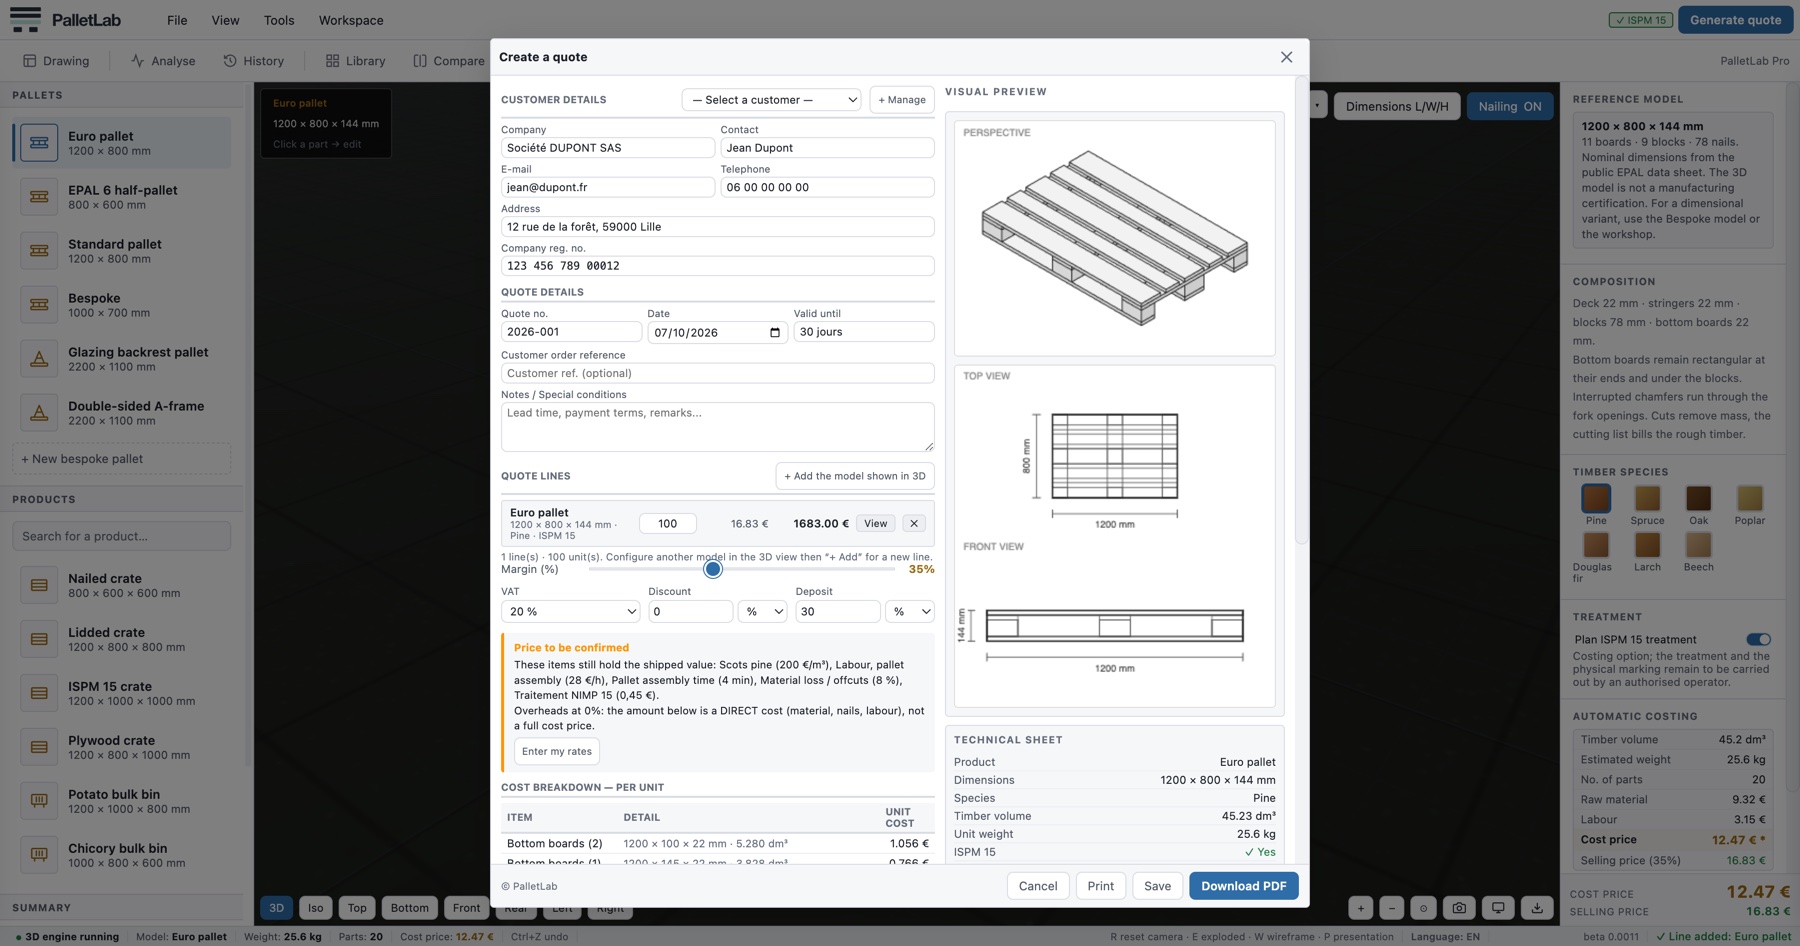This screenshot has width=1800, height=946.
Task: Open the Workspace menu
Action: [351, 20]
